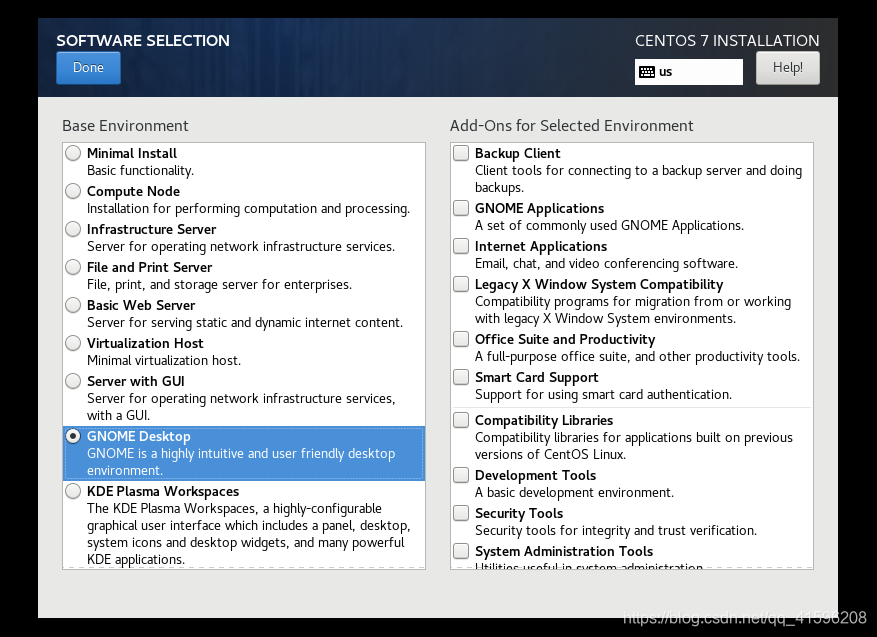This screenshot has height=637, width=877.
Task: Click 'Support for using smart card authentication.'
Action: [x=603, y=395]
